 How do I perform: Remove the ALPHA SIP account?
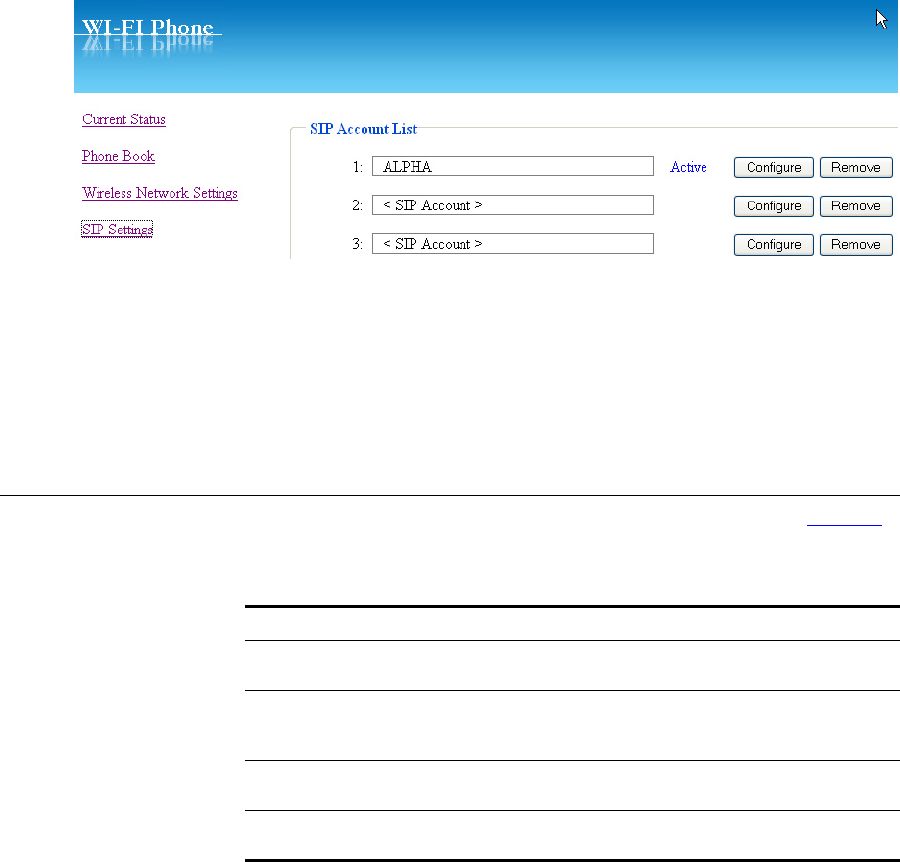[856, 168]
